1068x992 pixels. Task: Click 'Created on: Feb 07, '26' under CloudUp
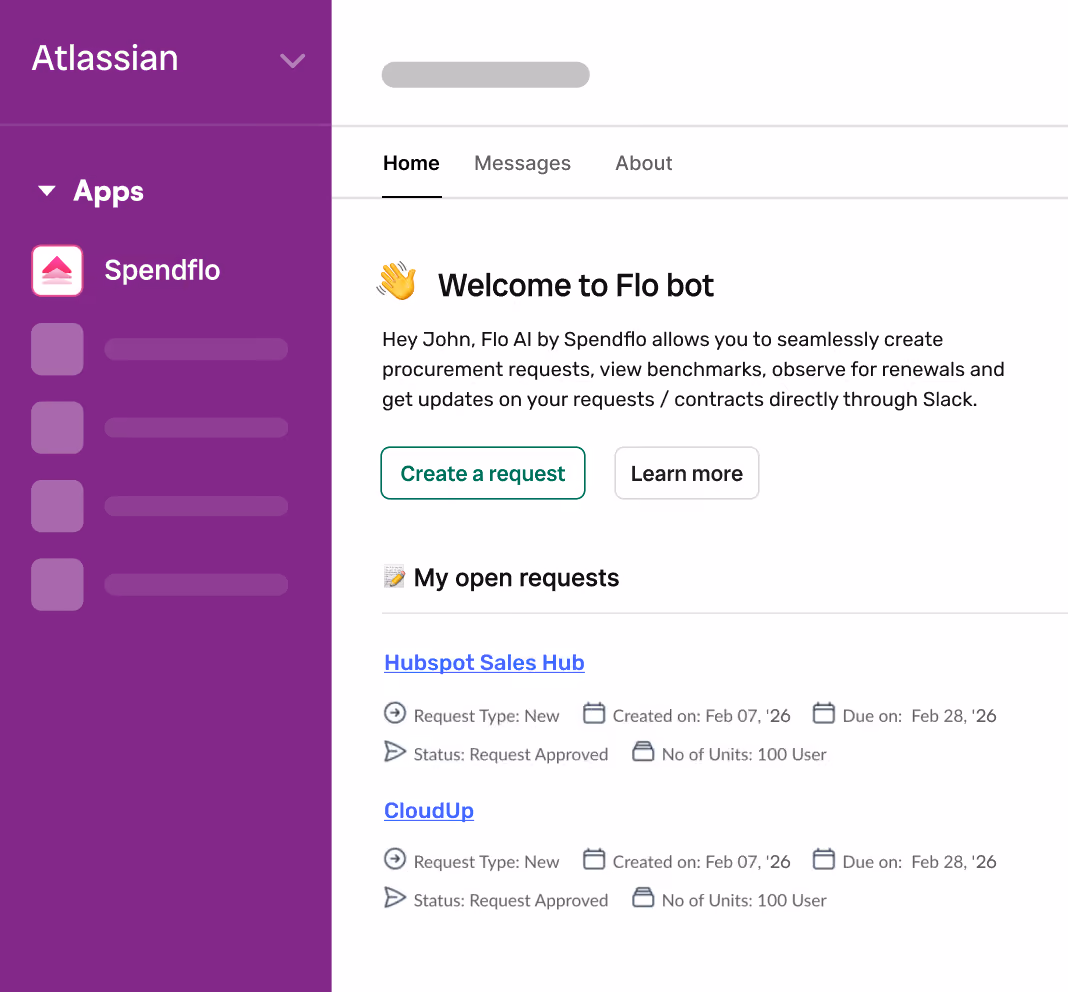coord(702,862)
